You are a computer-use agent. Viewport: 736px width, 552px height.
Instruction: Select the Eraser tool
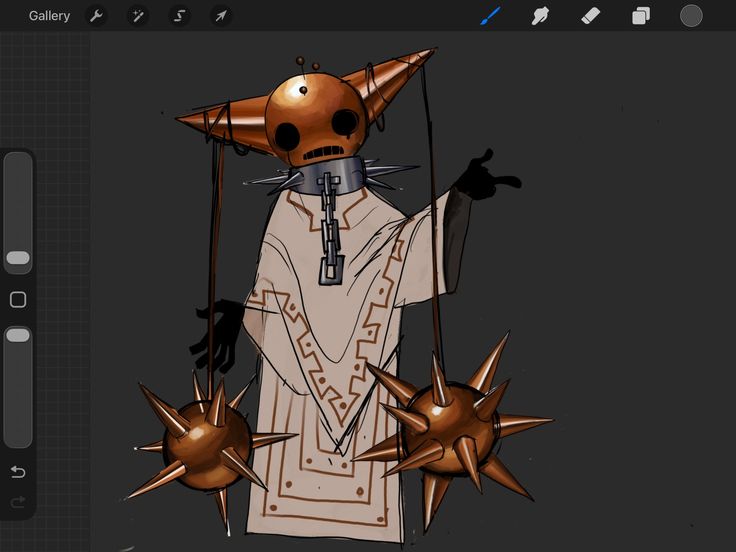tap(590, 16)
